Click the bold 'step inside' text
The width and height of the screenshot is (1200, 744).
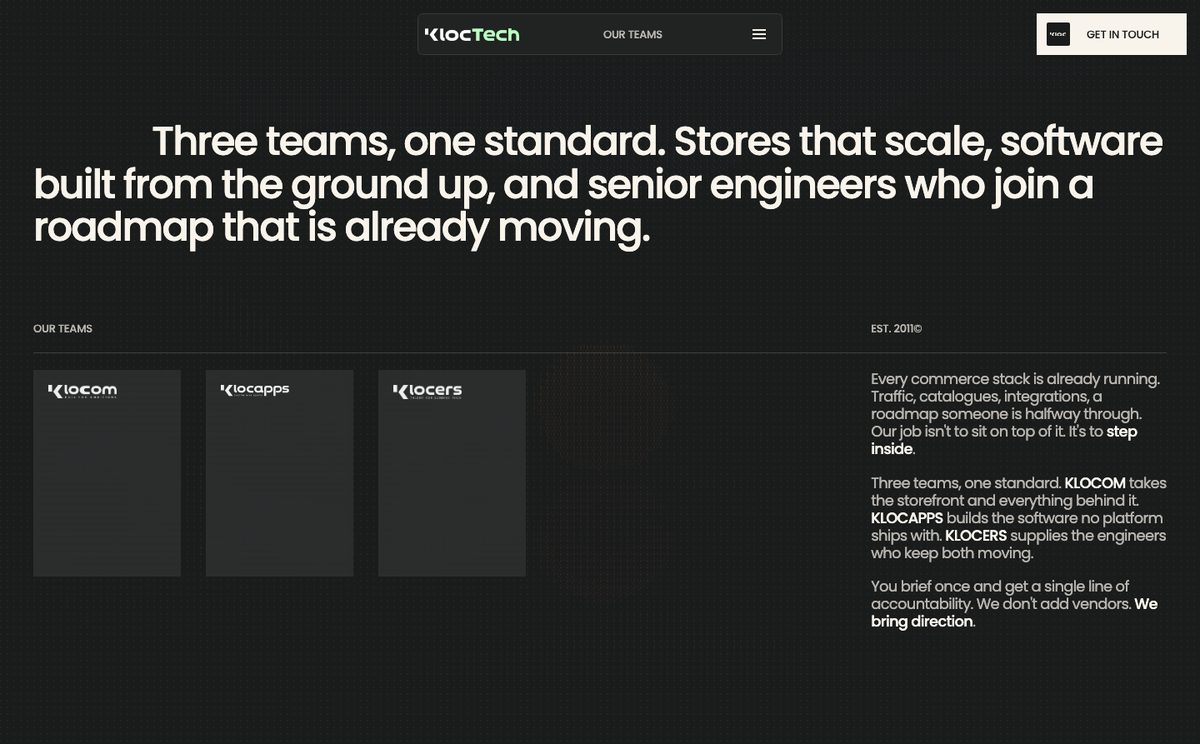(1004, 441)
